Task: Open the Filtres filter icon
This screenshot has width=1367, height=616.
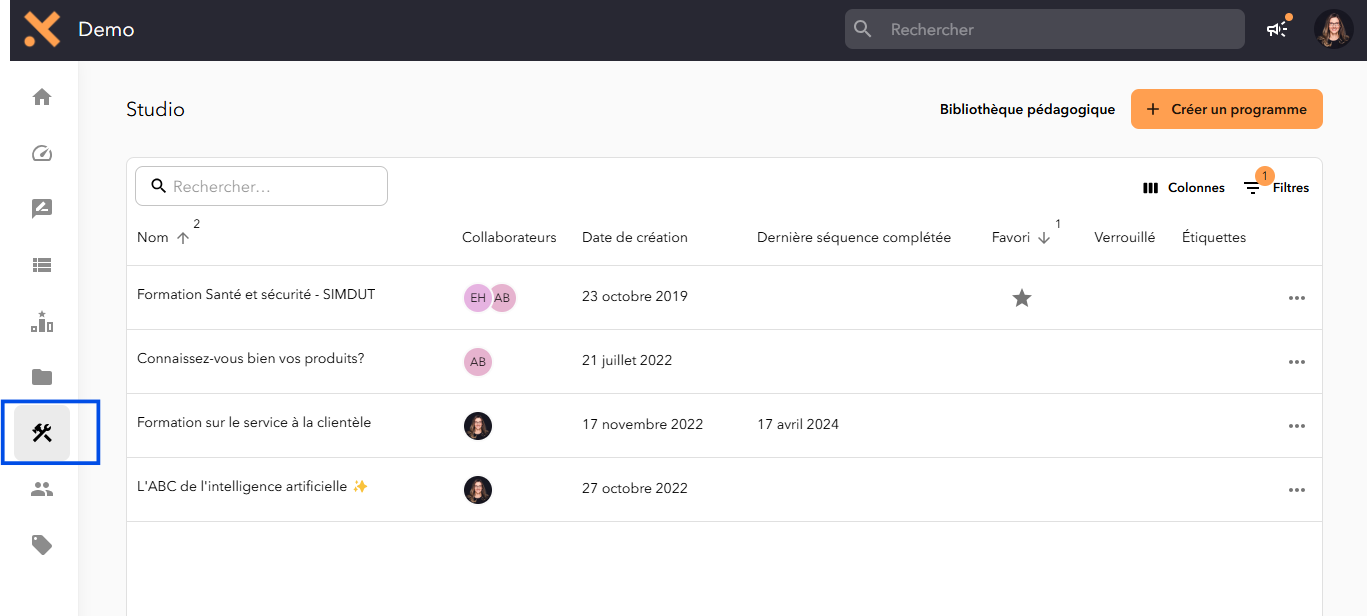Action: point(1276,187)
